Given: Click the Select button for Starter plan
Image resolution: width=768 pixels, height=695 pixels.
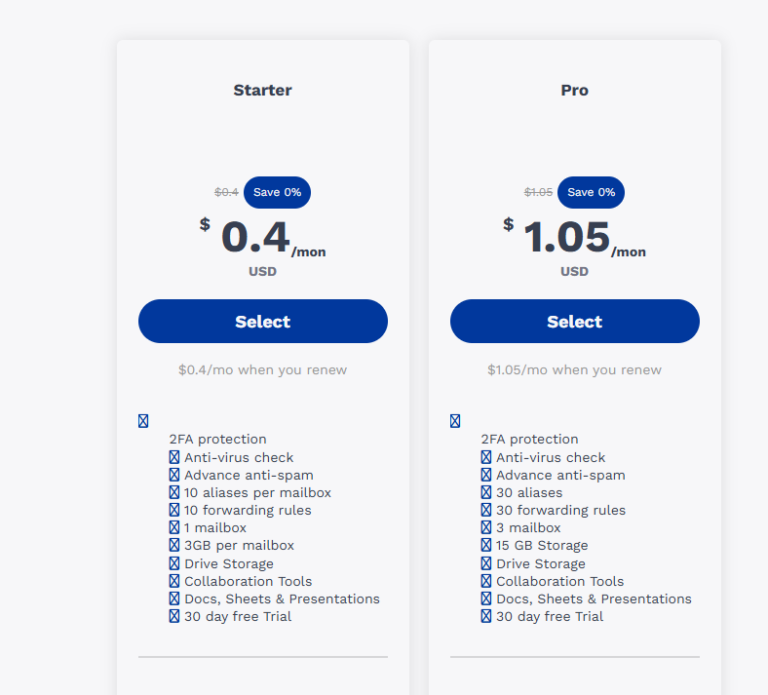Looking at the screenshot, I should coord(262,321).
